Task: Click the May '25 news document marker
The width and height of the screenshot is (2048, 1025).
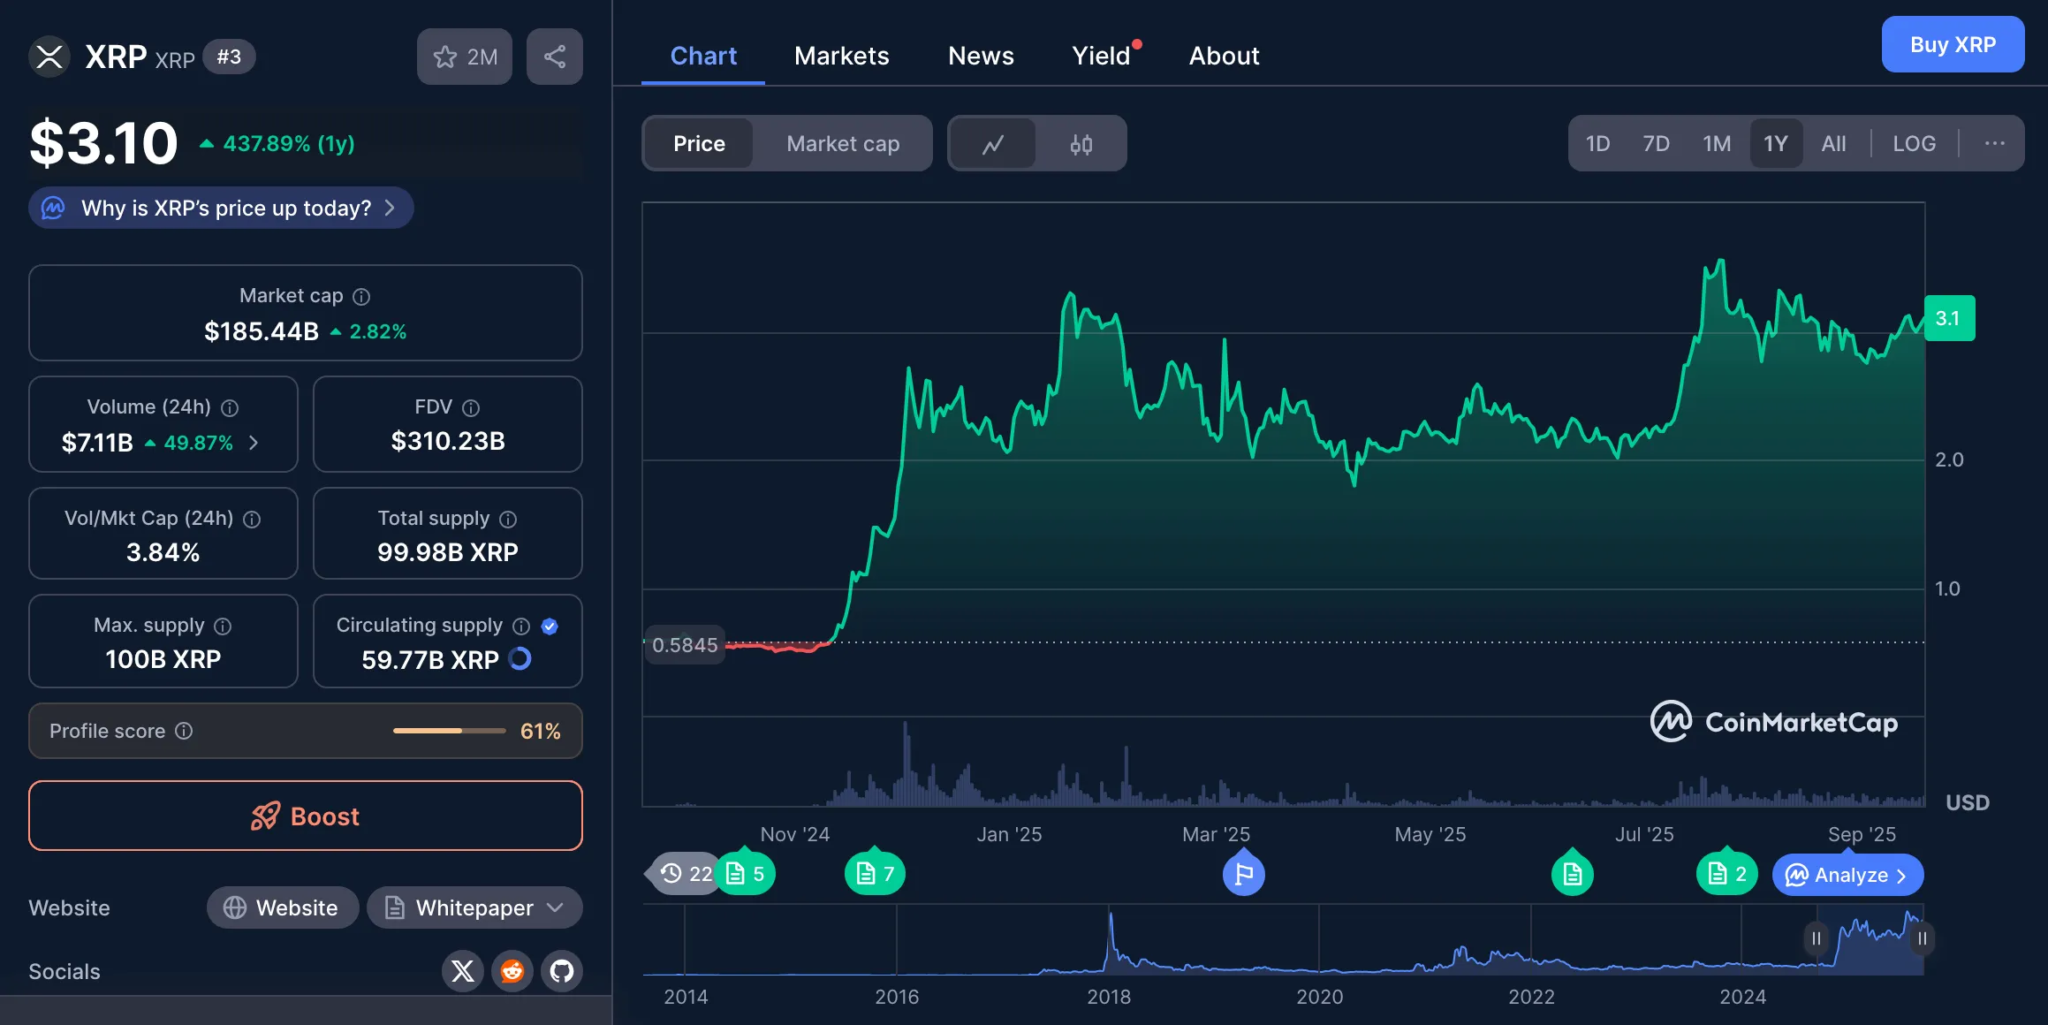Action: pos(1572,875)
